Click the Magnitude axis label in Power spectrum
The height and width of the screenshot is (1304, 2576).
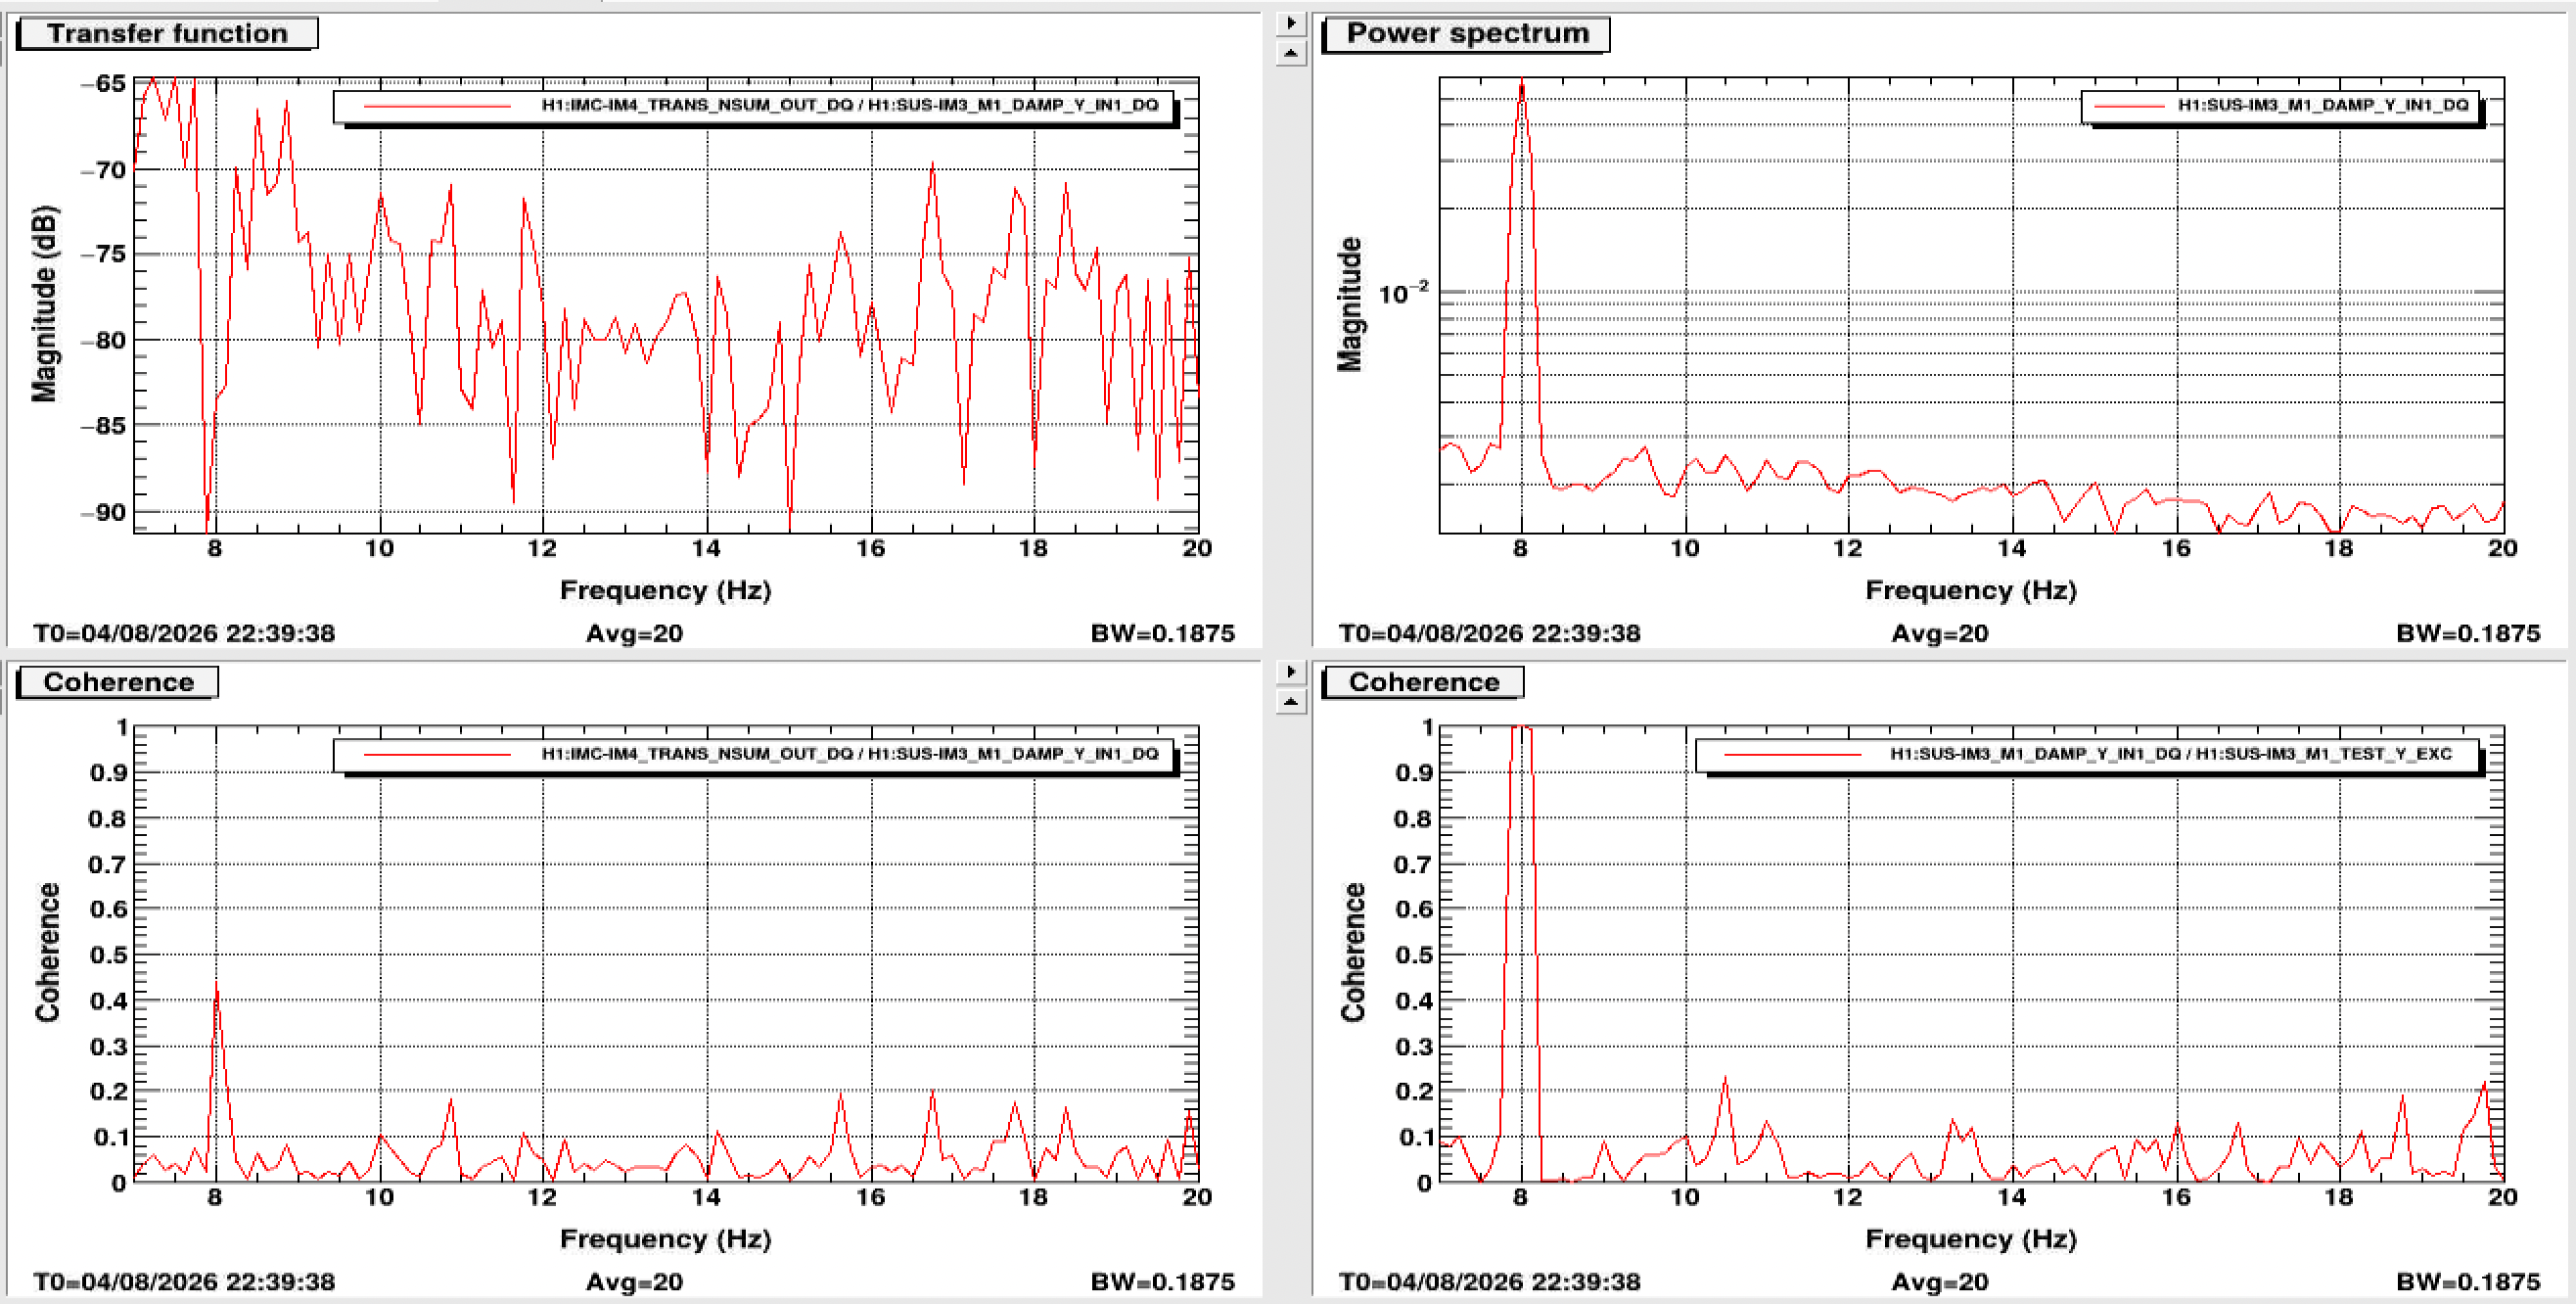pos(1350,304)
